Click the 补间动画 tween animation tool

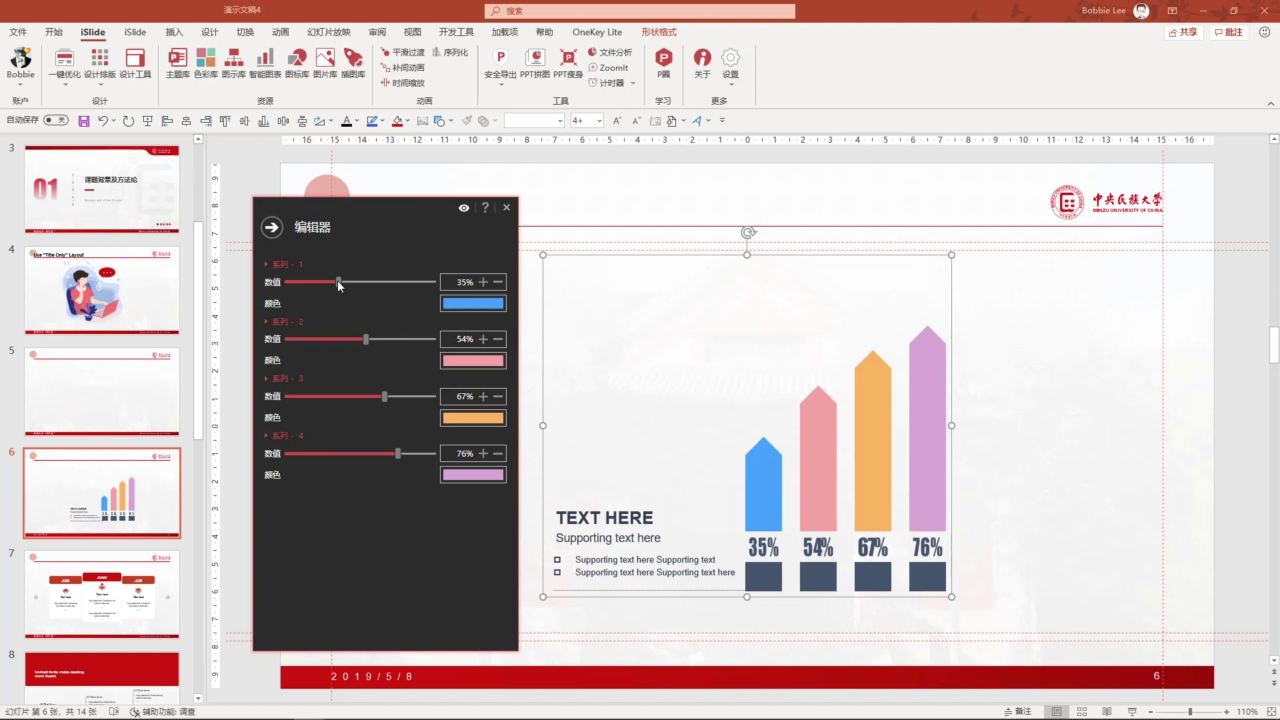tap(402, 67)
